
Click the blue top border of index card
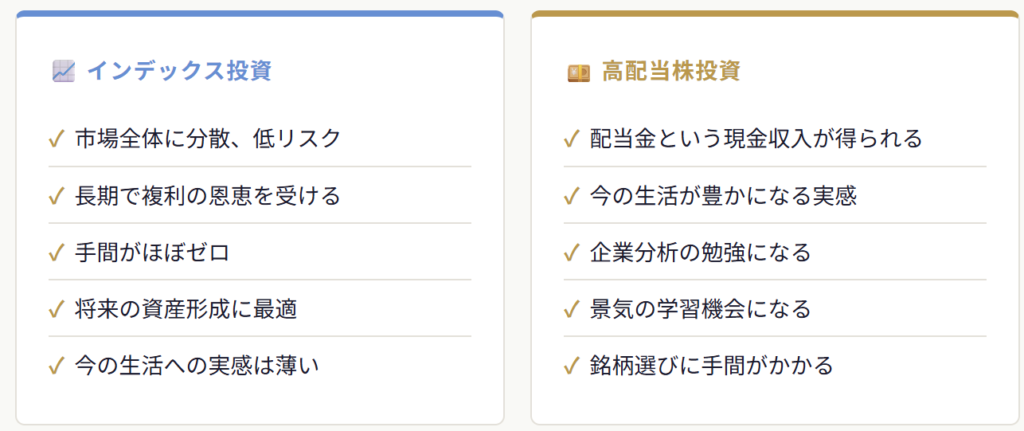click(x=260, y=14)
